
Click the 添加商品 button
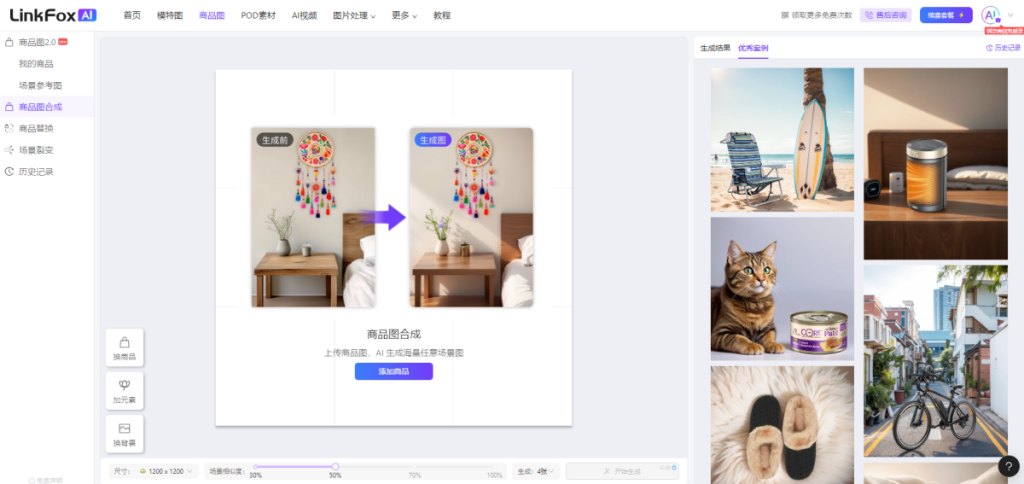[x=394, y=371]
